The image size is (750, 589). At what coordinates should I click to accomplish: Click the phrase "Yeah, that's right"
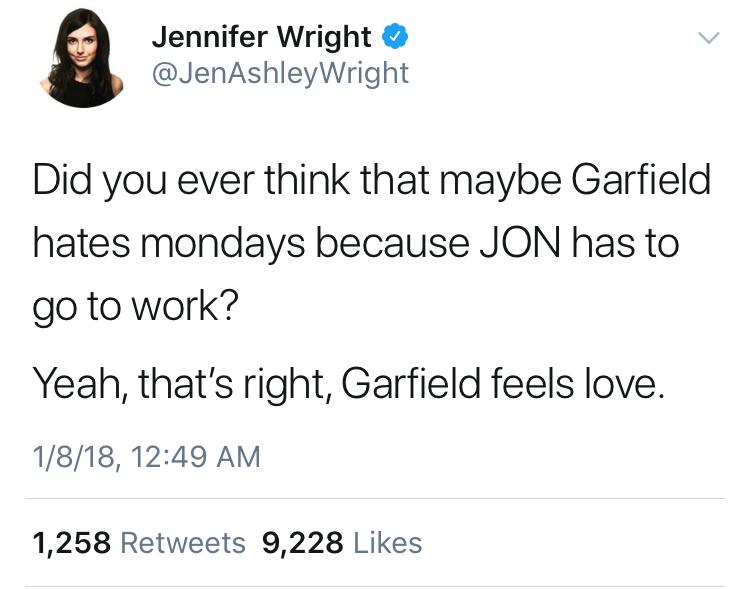[x=180, y=383]
